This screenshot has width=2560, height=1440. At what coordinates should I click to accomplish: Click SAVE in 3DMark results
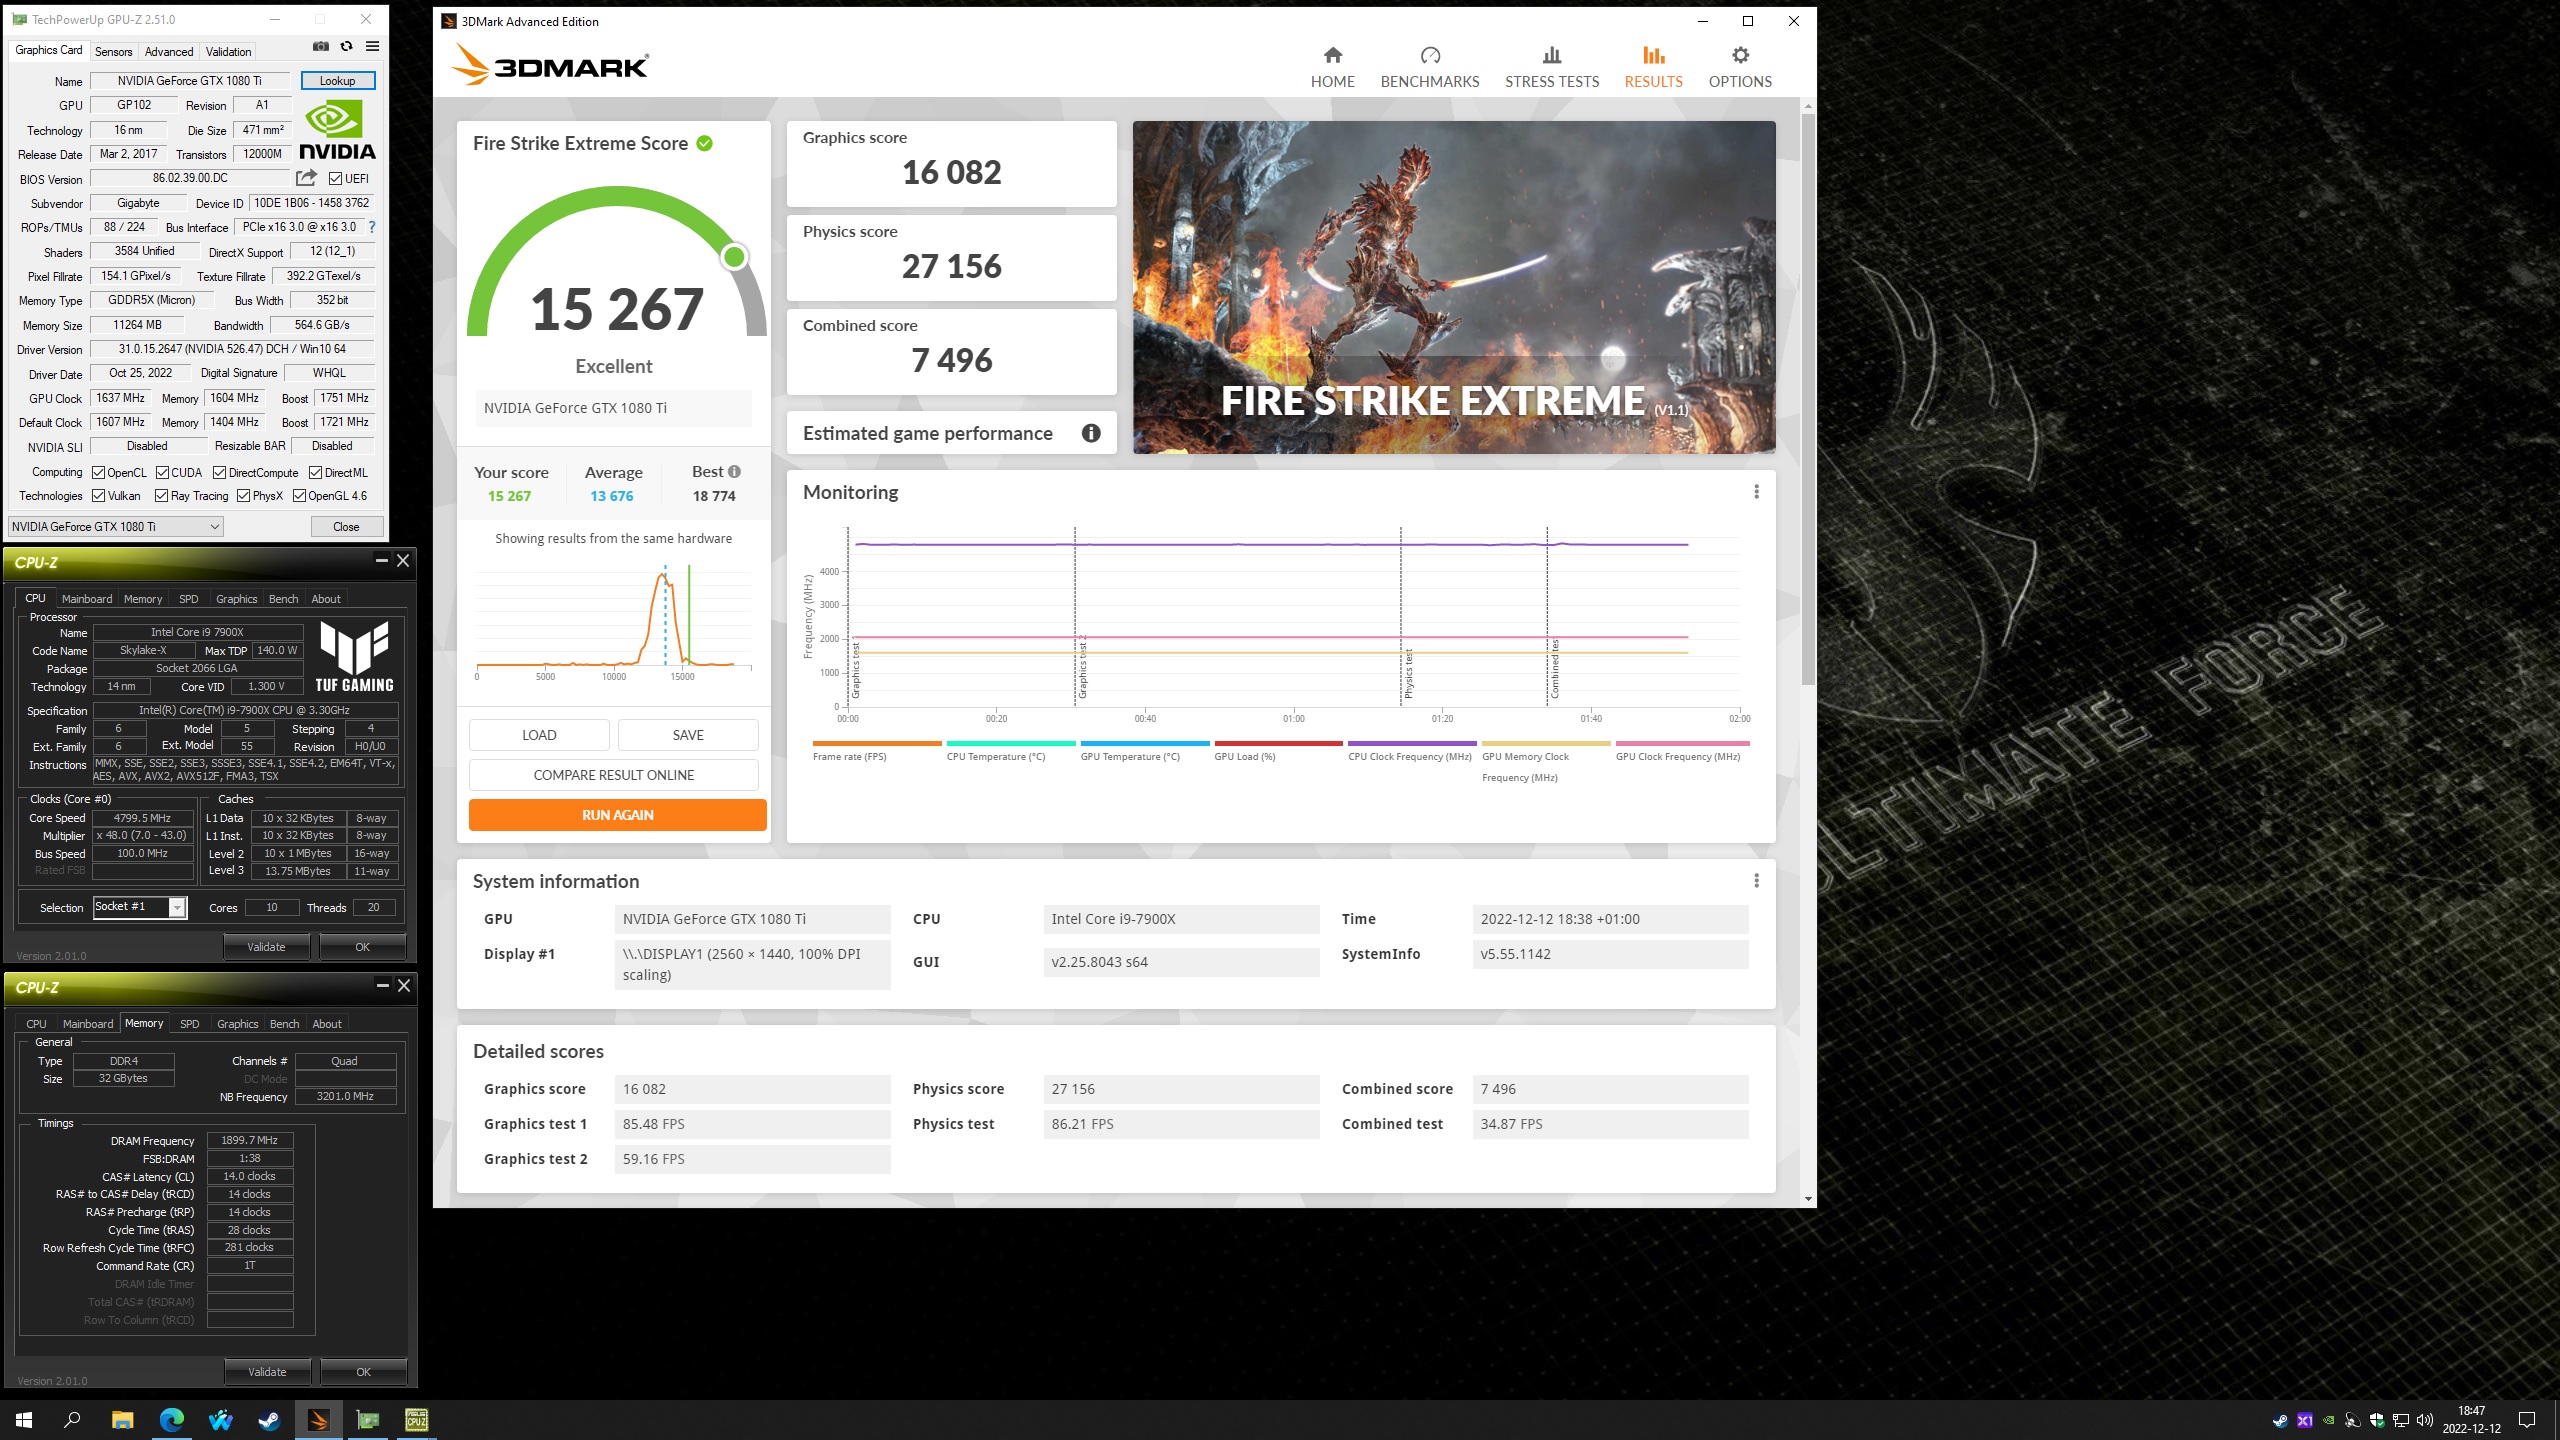point(688,735)
